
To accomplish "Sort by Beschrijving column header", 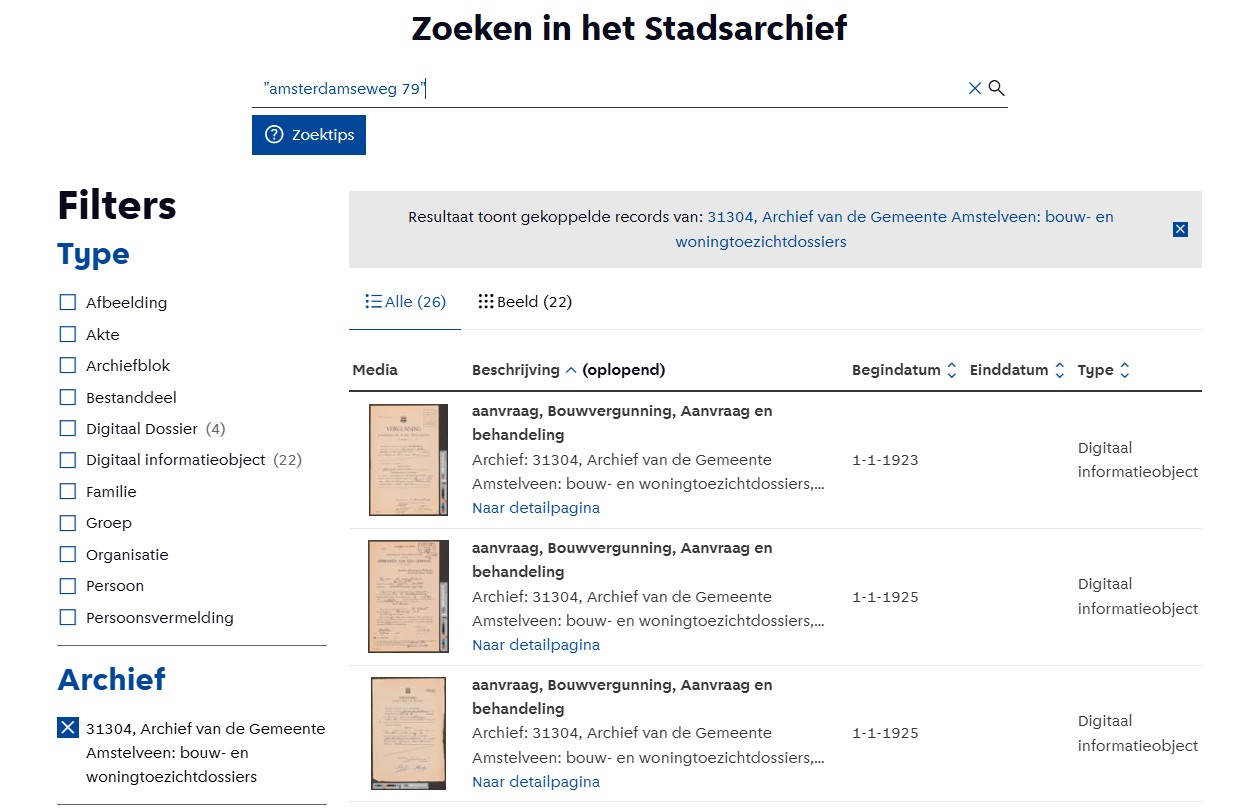I will point(568,370).
